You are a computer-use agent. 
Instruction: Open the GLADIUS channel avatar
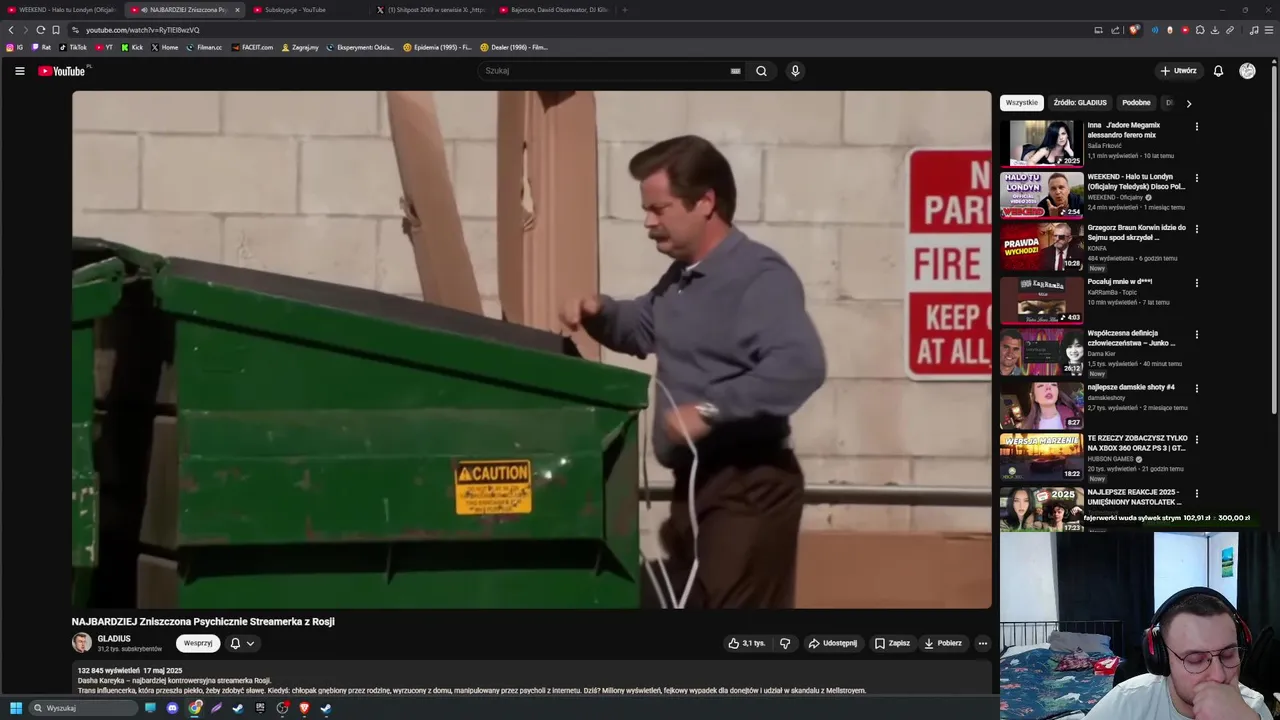click(81, 643)
